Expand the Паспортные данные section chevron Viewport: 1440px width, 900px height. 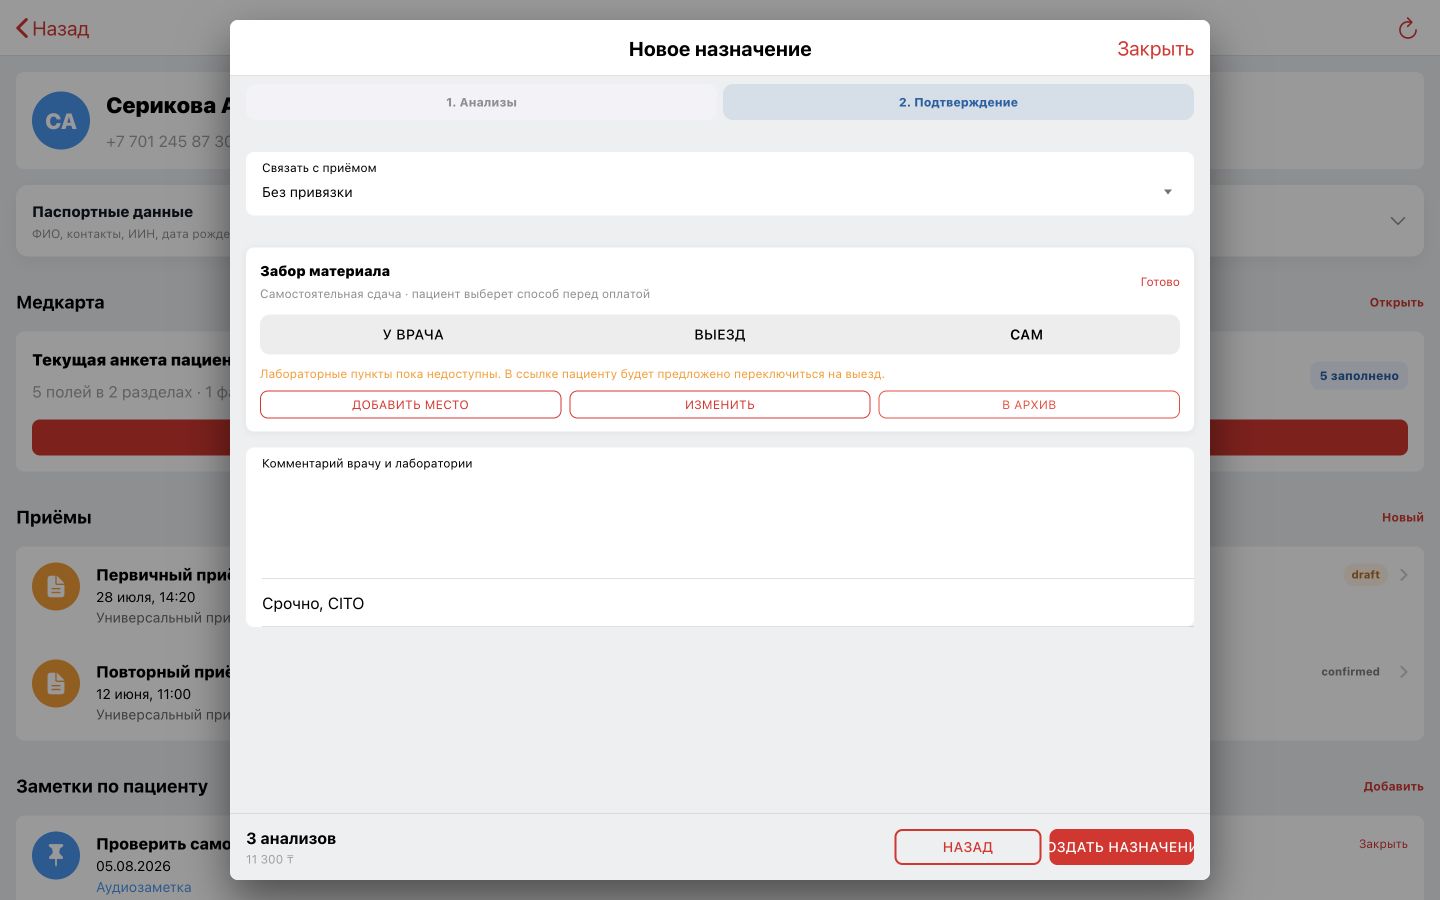(1398, 221)
